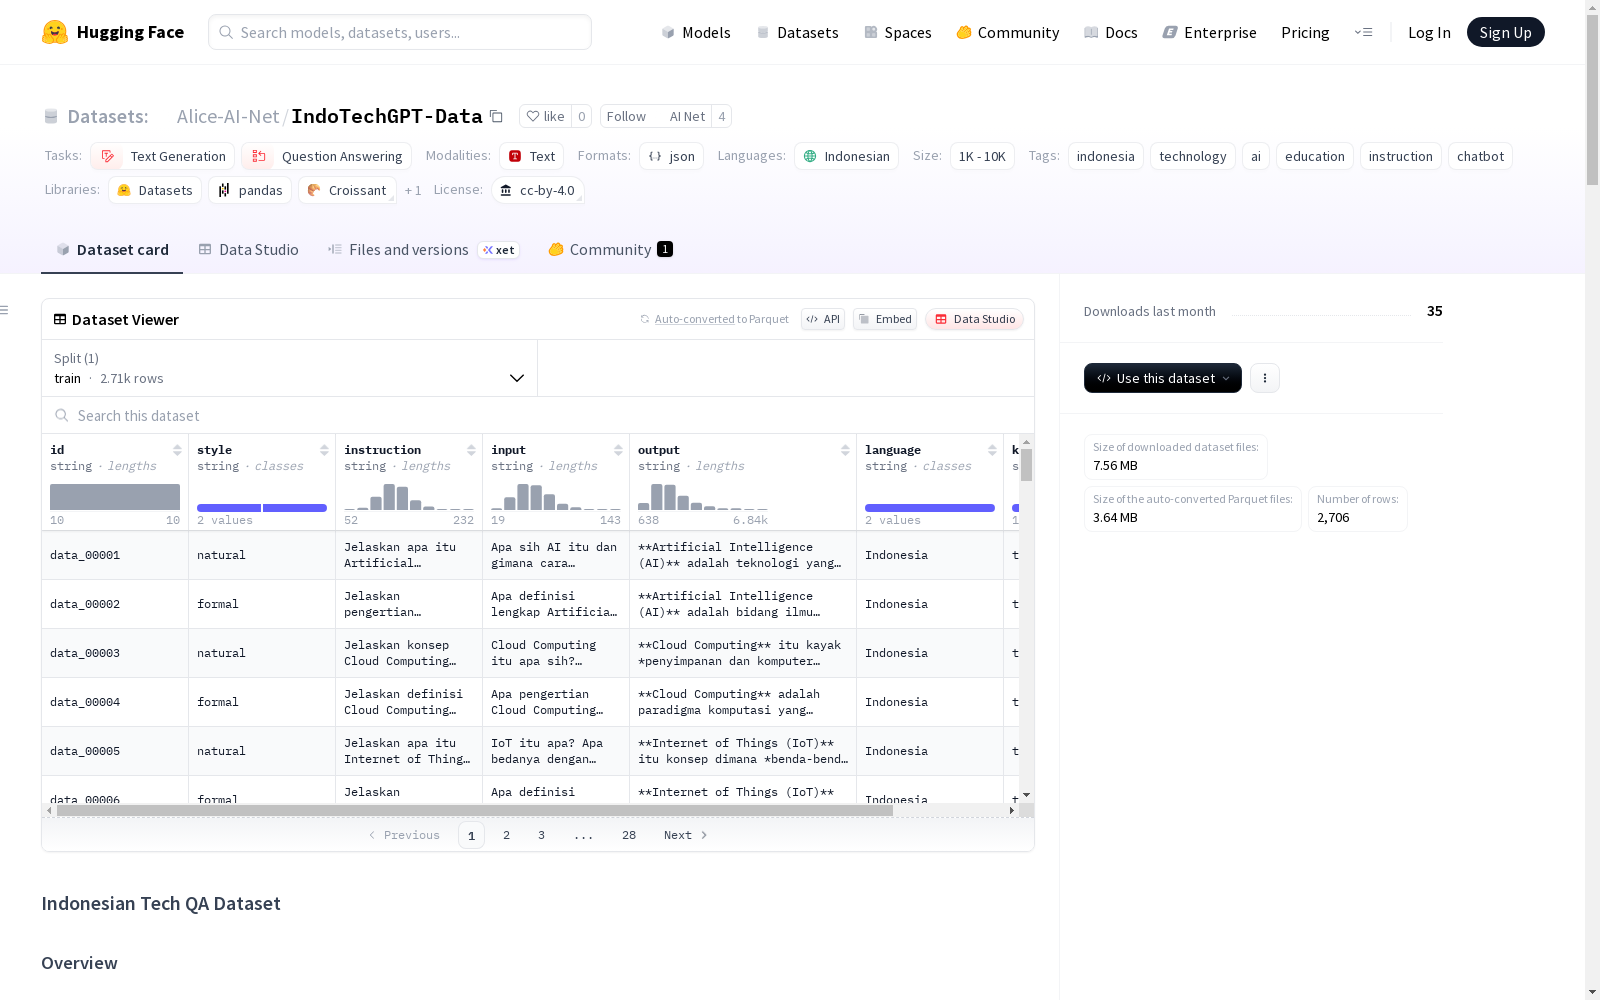
Task: Sort by the id column
Action: click(177, 450)
